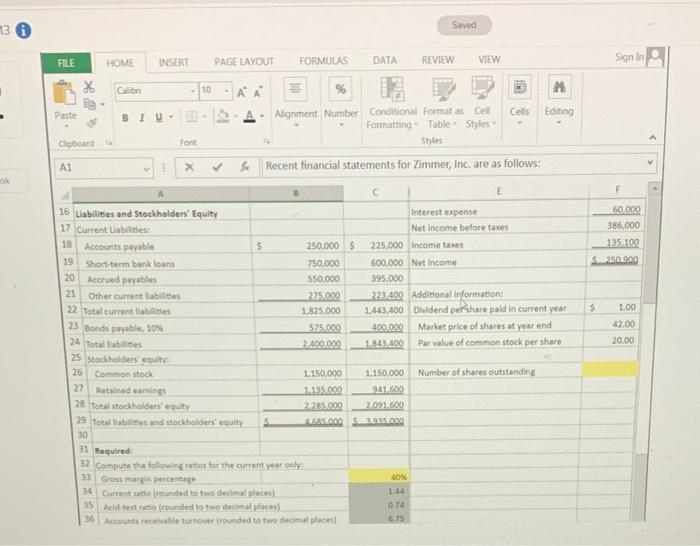Switch to the REVIEW tab
The image size is (700, 546).
tap(438, 60)
